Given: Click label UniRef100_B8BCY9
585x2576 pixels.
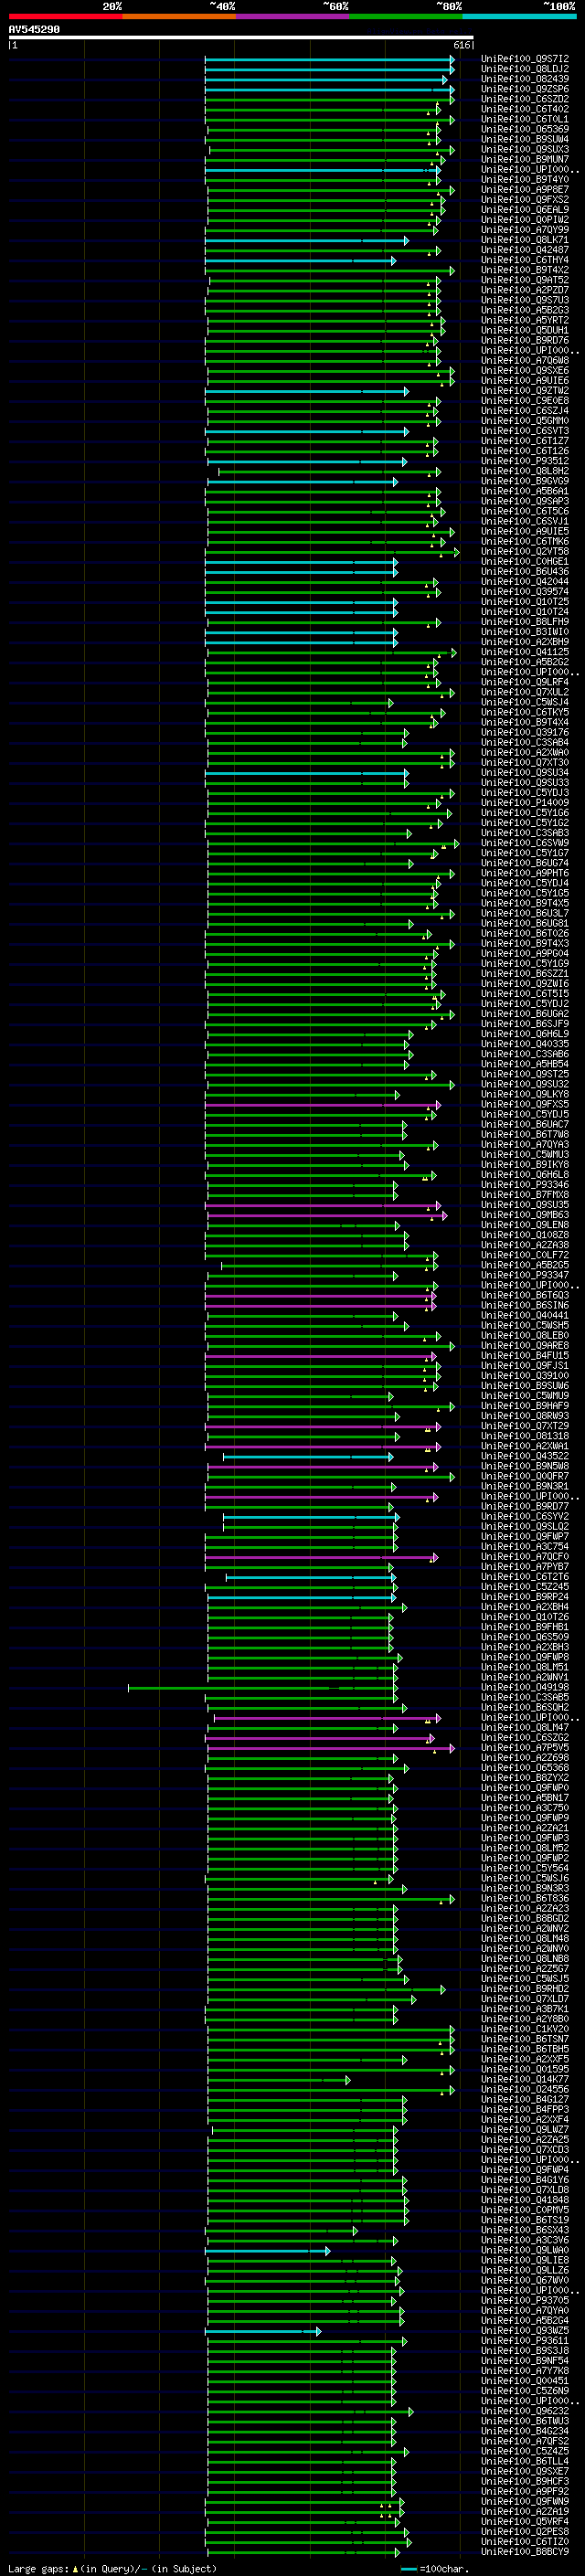Looking at the screenshot, I should tap(525, 2551).
